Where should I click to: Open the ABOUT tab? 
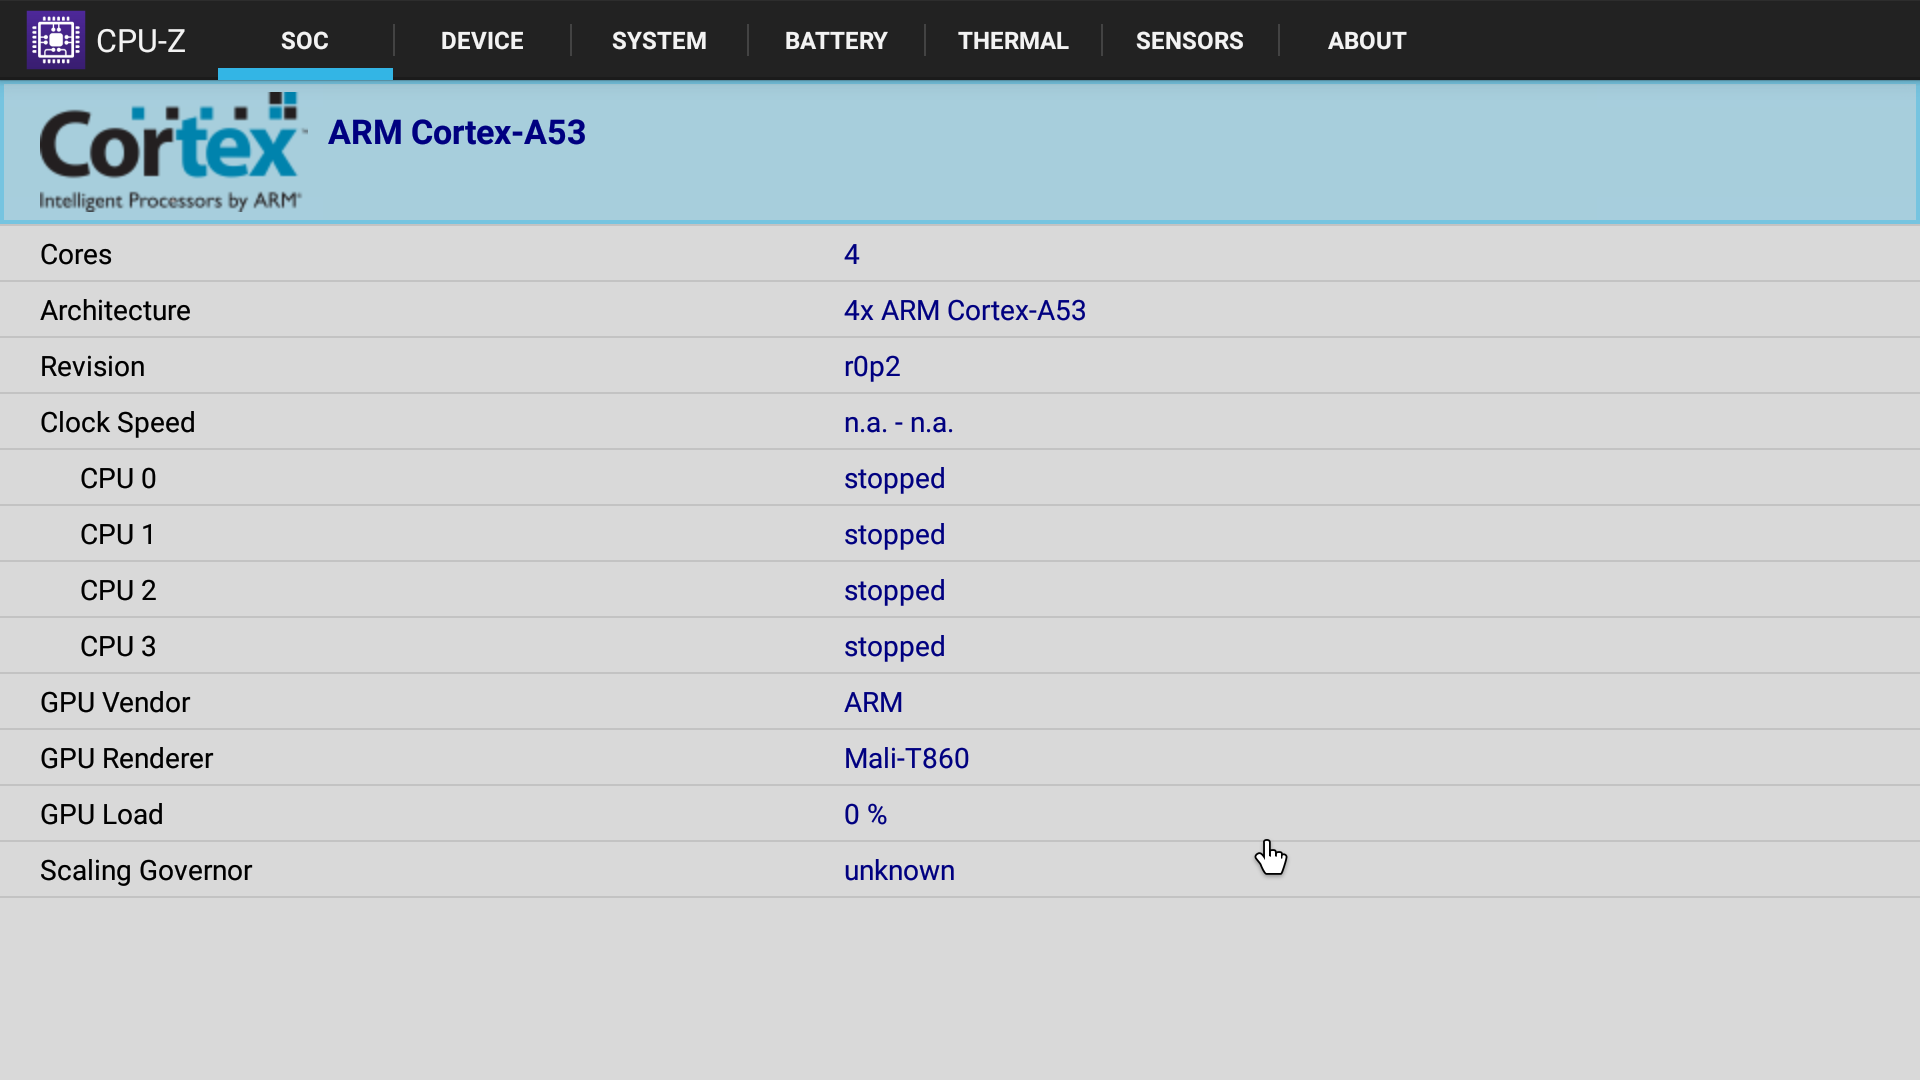click(x=1367, y=41)
